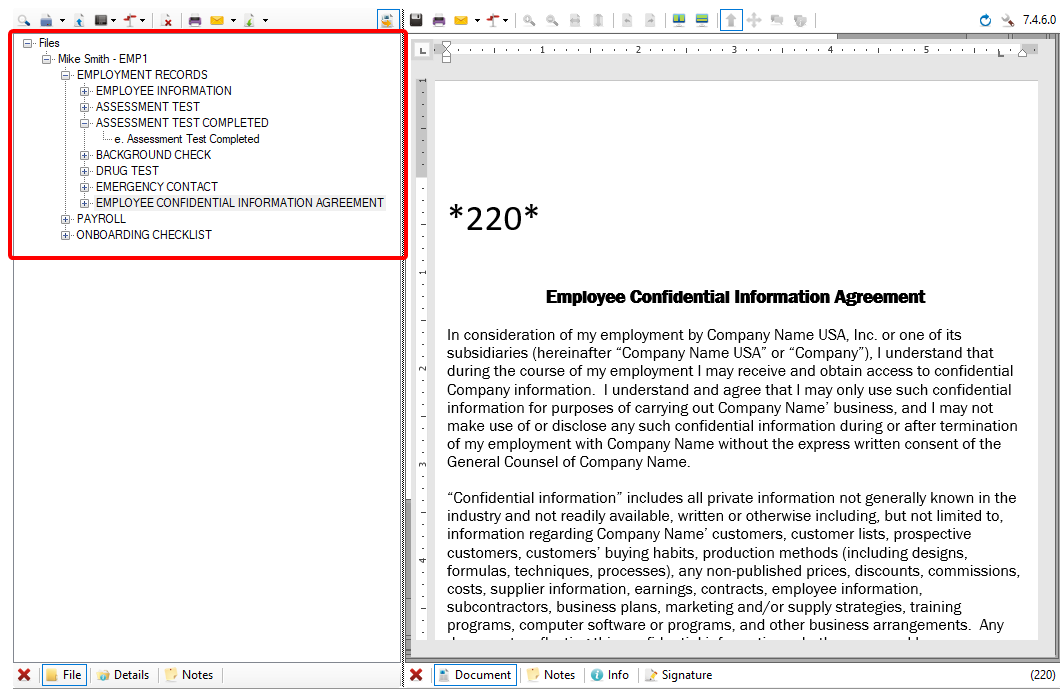This screenshot has width=1060, height=689.
Task: Open the dropdown arrow beside the scanner icon
Action: [x=62, y=20]
